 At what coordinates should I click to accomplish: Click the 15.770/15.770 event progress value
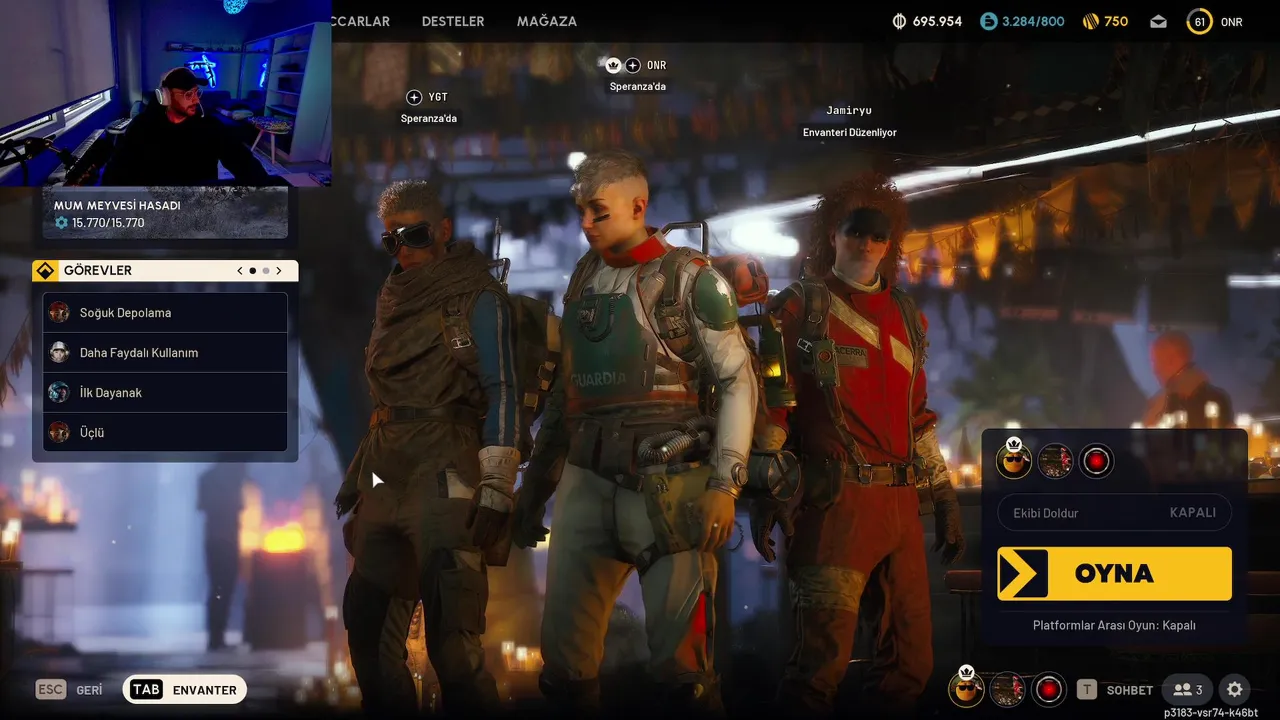108,223
